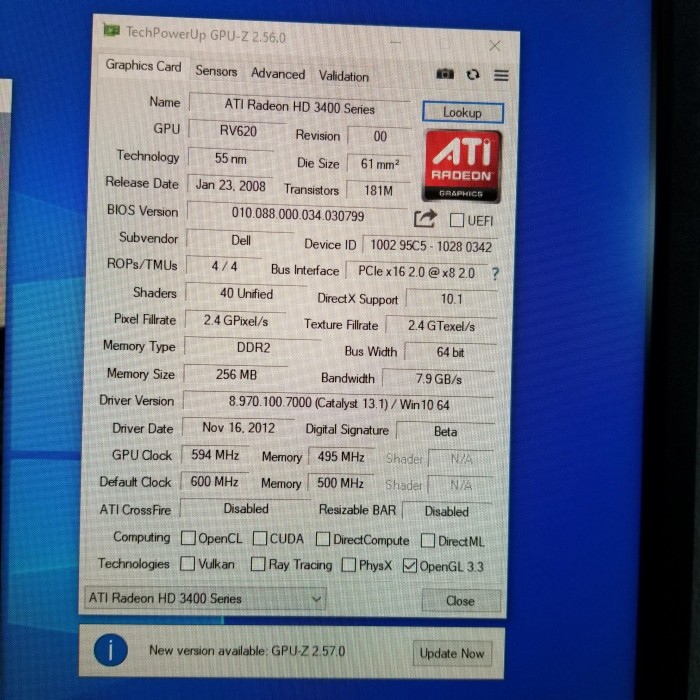Click the GPU-Z title bar app icon
The width and height of the screenshot is (700, 700).
(x=112, y=31)
